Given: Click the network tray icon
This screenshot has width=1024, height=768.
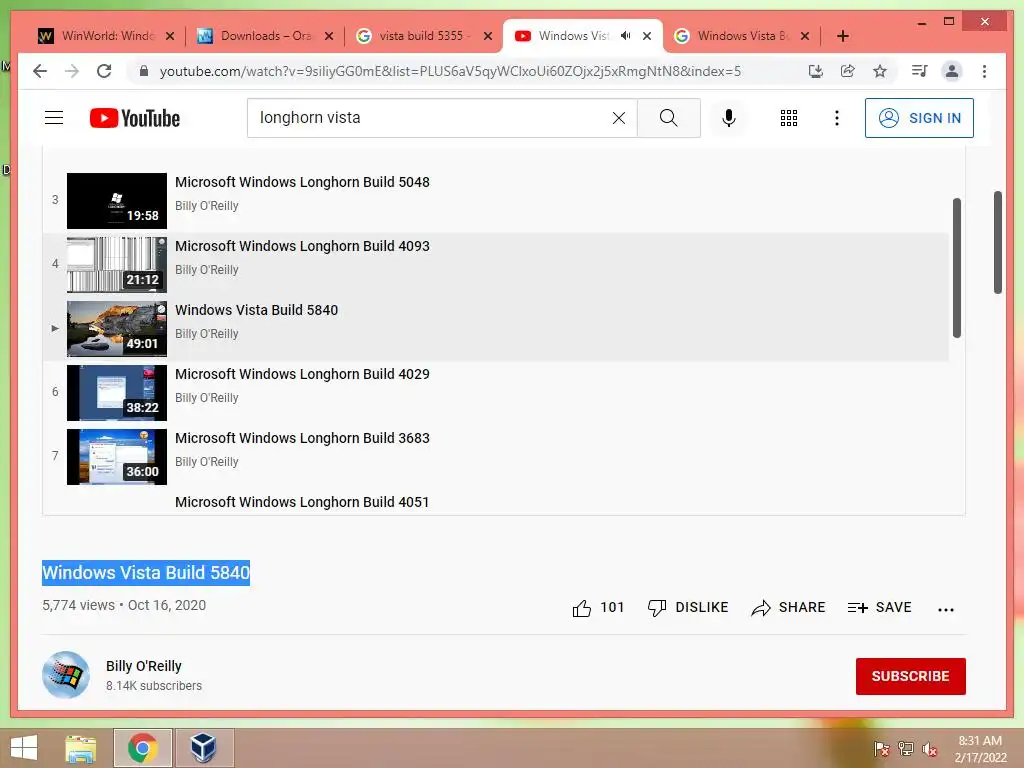Looking at the screenshot, I should click(905, 749).
